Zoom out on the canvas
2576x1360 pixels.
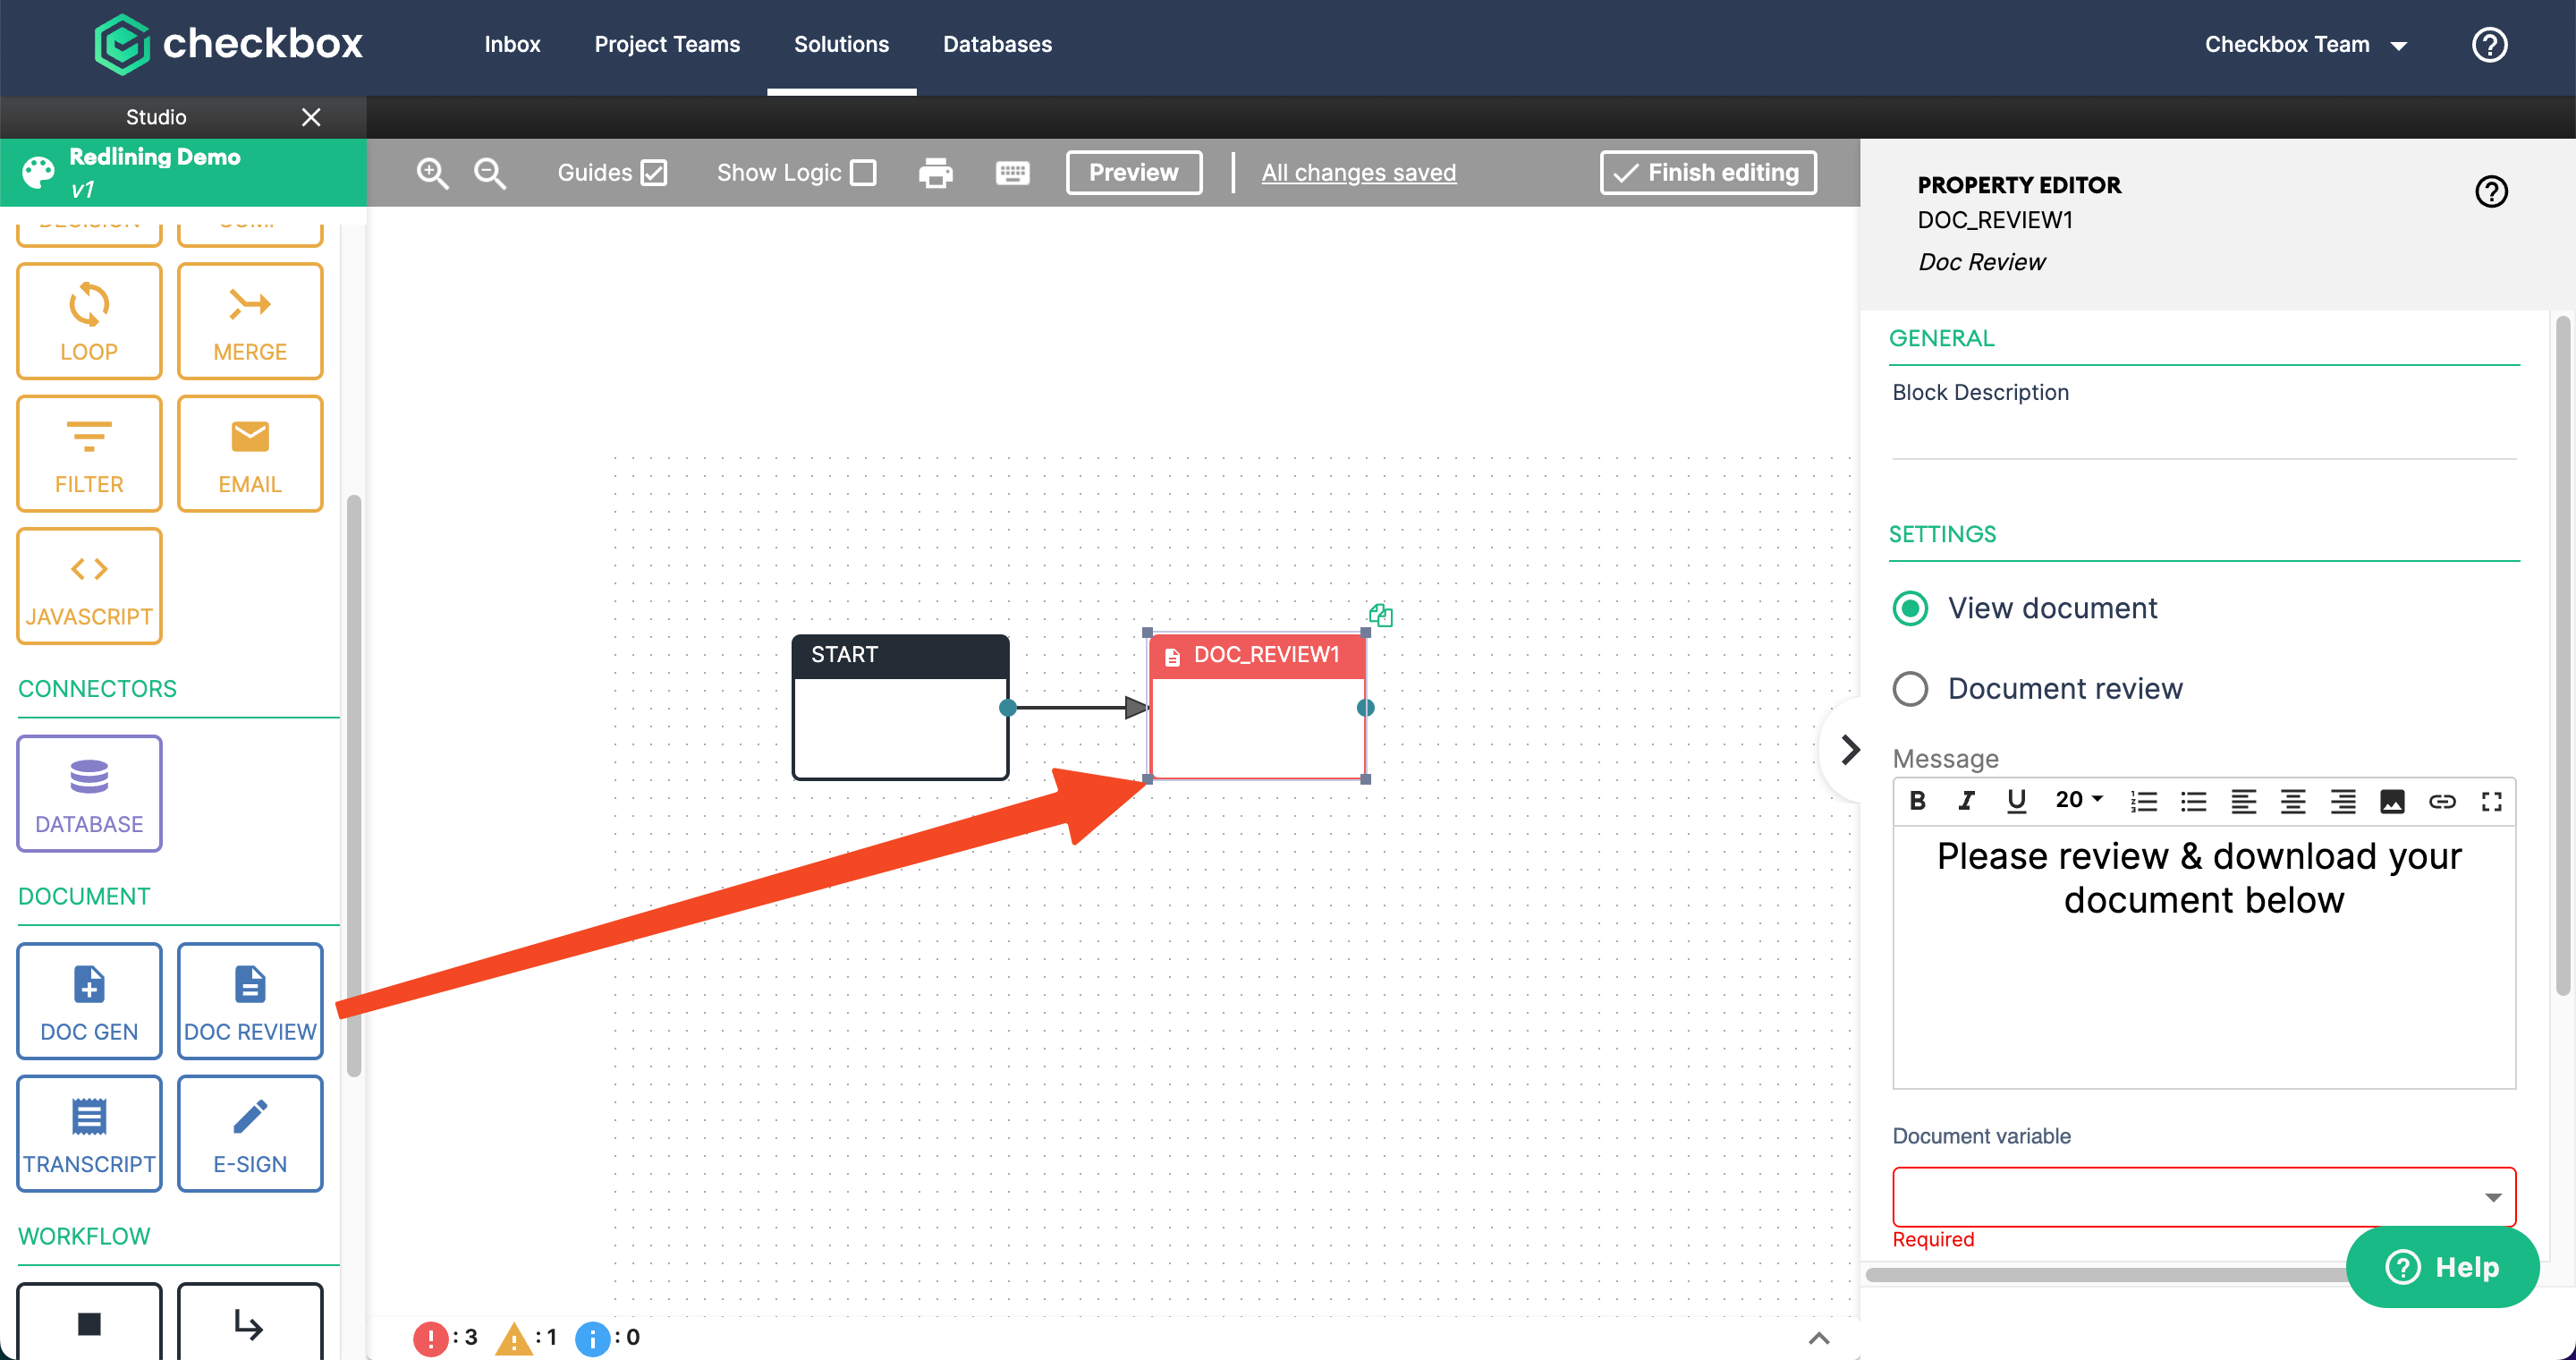click(x=490, y=173)
